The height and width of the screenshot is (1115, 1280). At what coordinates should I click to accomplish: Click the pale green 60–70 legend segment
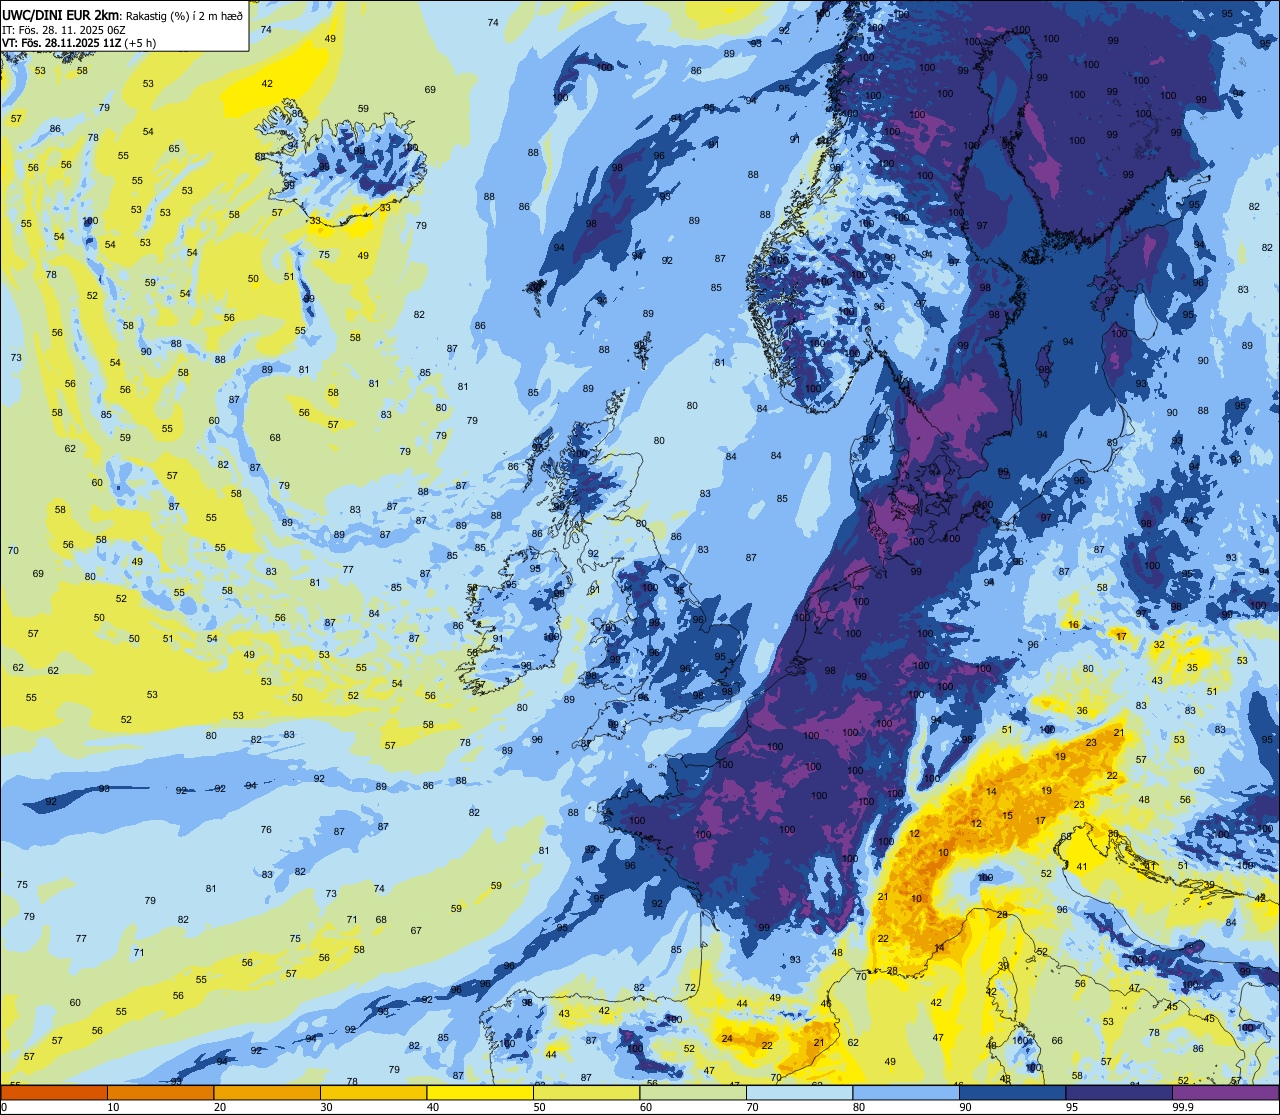point(693,1092)
